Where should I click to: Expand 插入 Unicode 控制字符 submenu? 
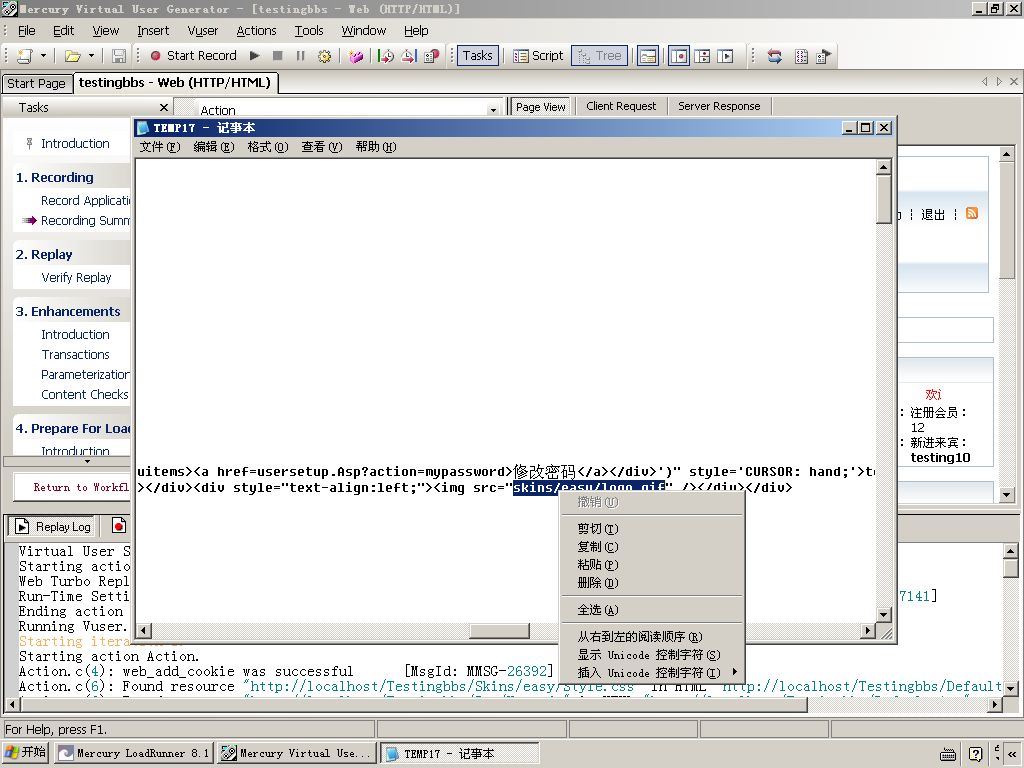tap(652, 673)
